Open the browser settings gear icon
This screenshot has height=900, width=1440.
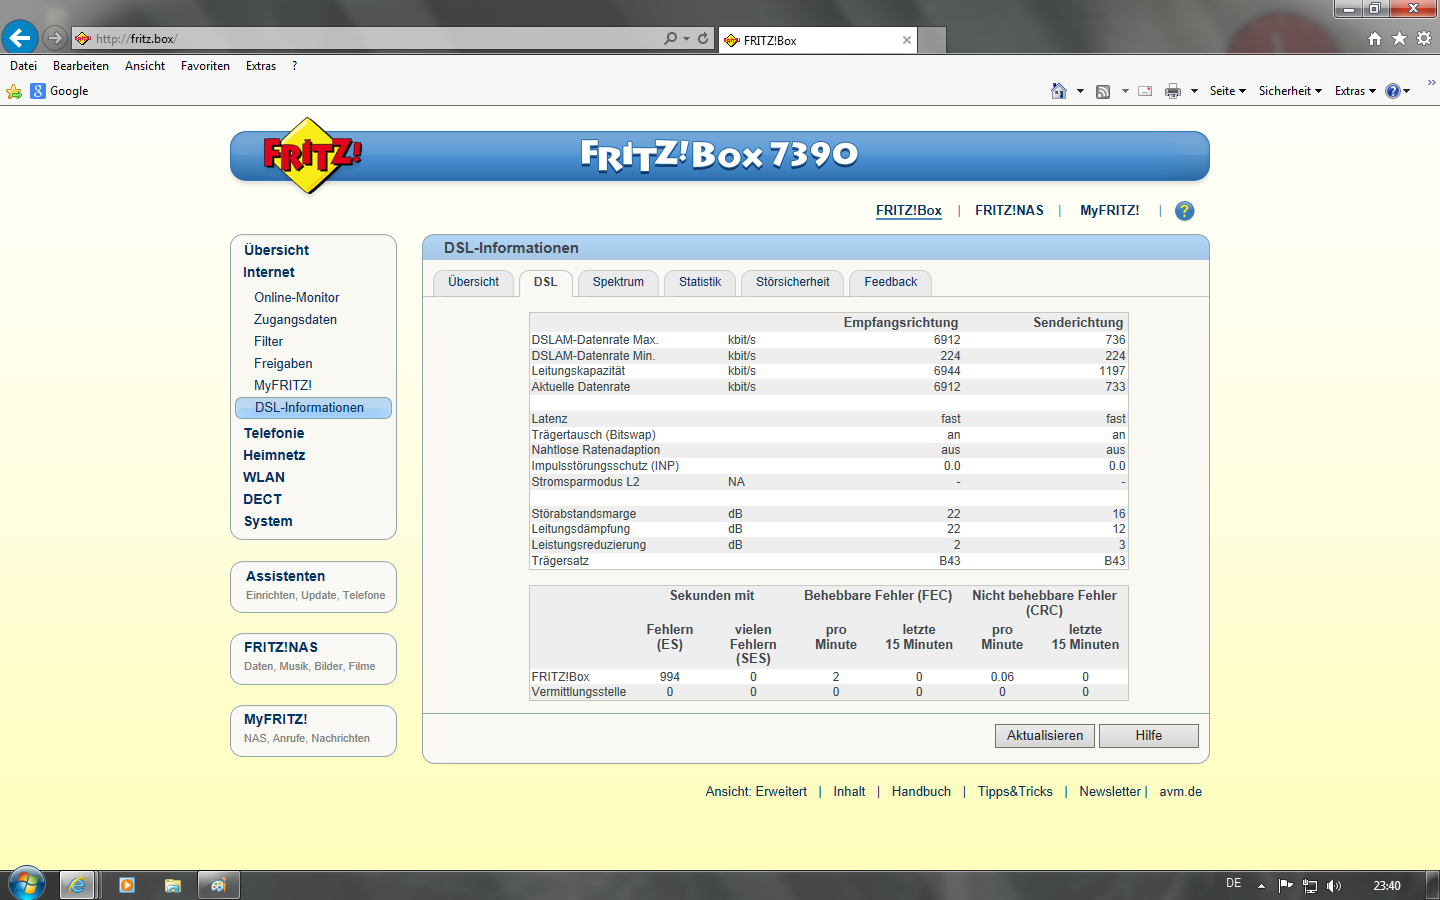coord(1424,38)
